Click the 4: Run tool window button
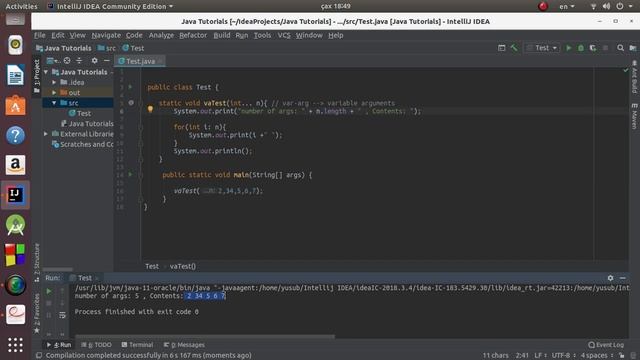This screenshot has width=640, height=360. pos(59,345)
